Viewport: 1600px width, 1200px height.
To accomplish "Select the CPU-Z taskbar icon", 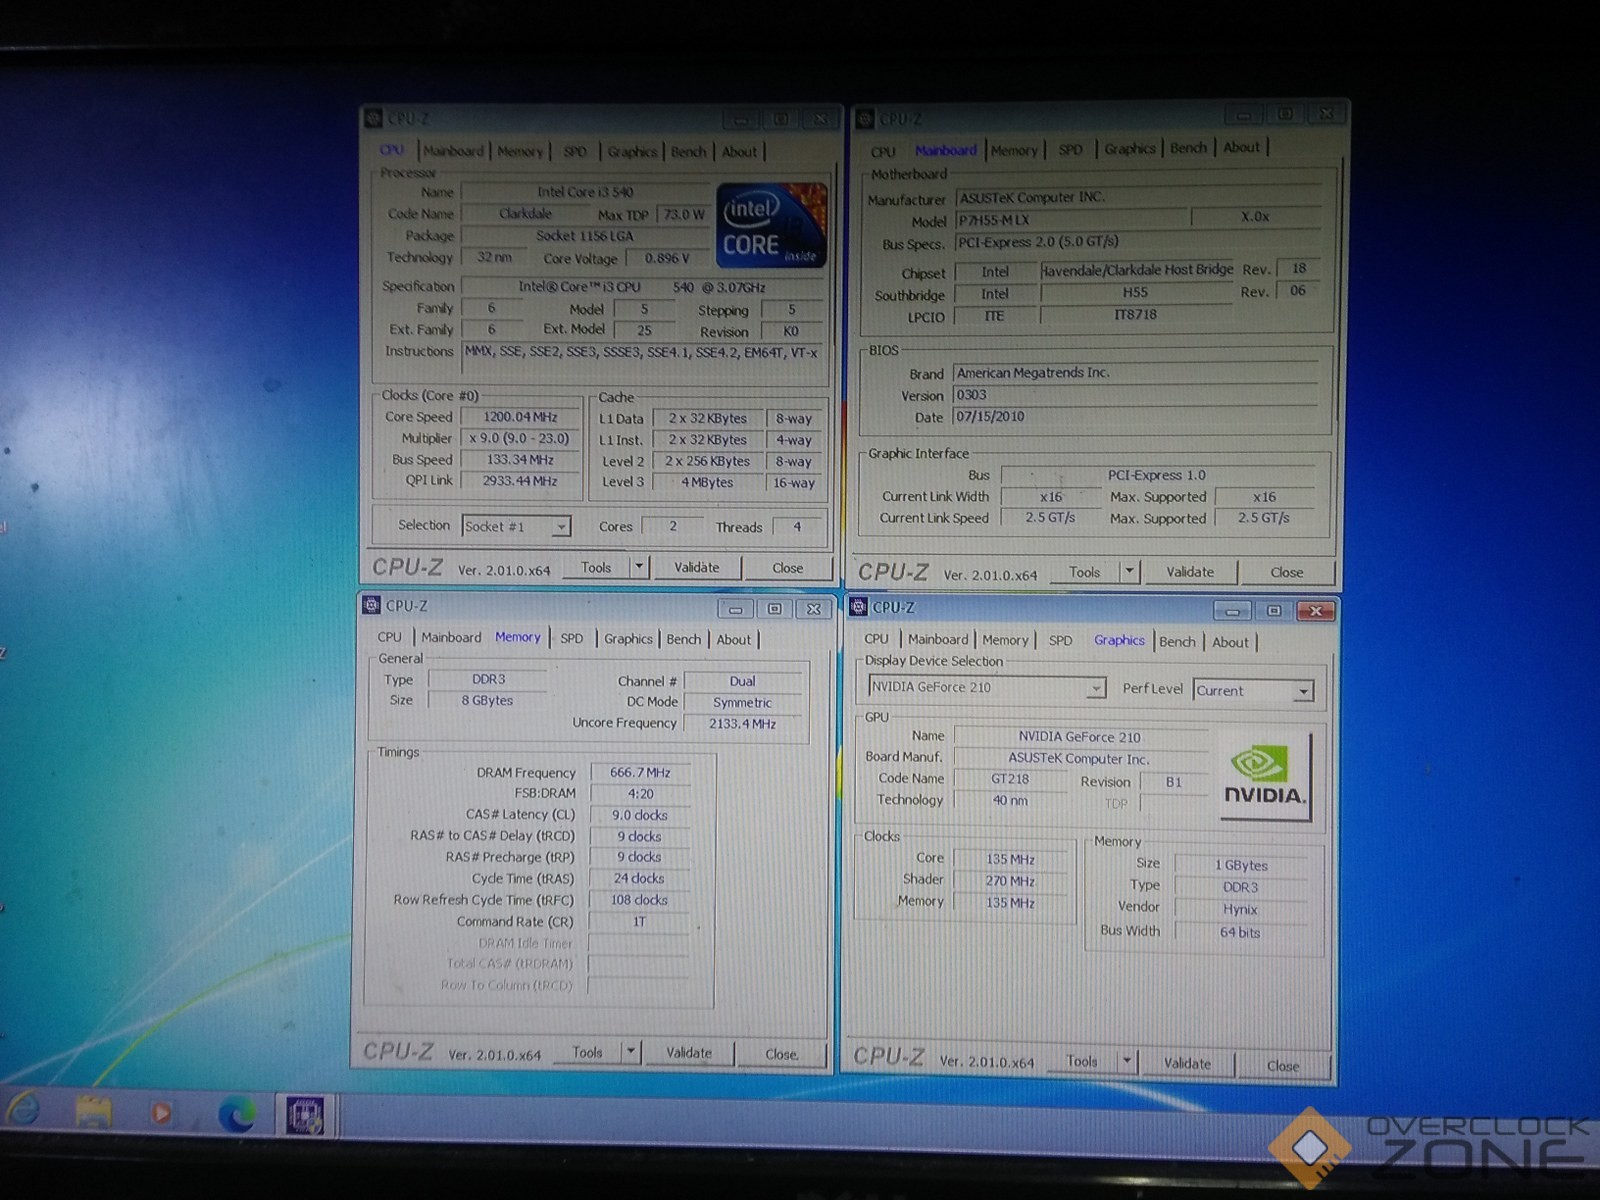I will tap(305, 1115).
